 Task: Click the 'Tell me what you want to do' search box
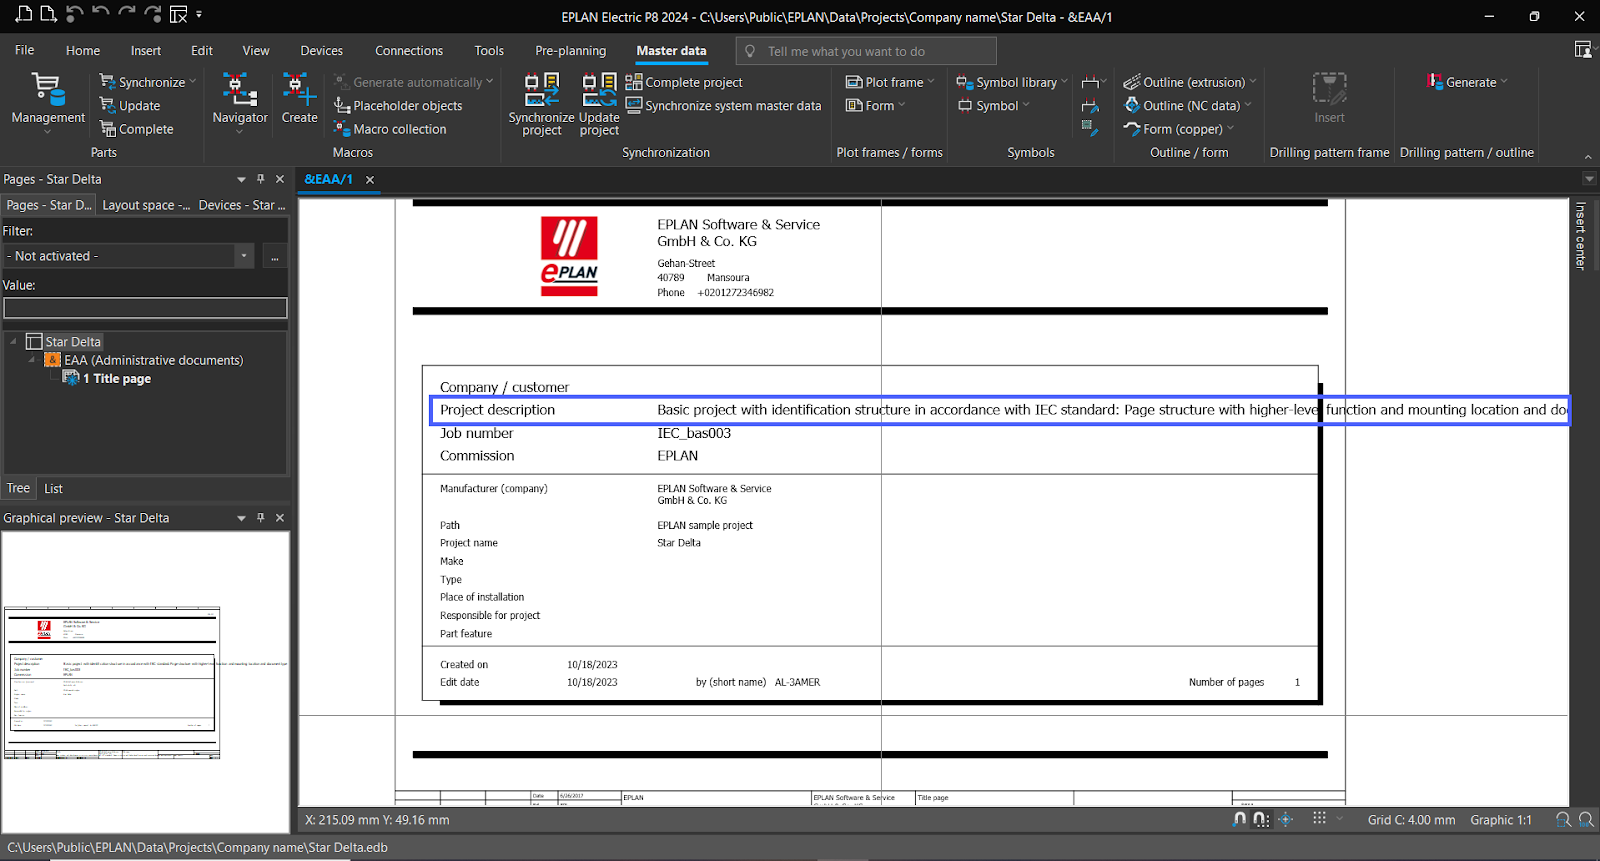pyautogui.click(x=866, y=51)
